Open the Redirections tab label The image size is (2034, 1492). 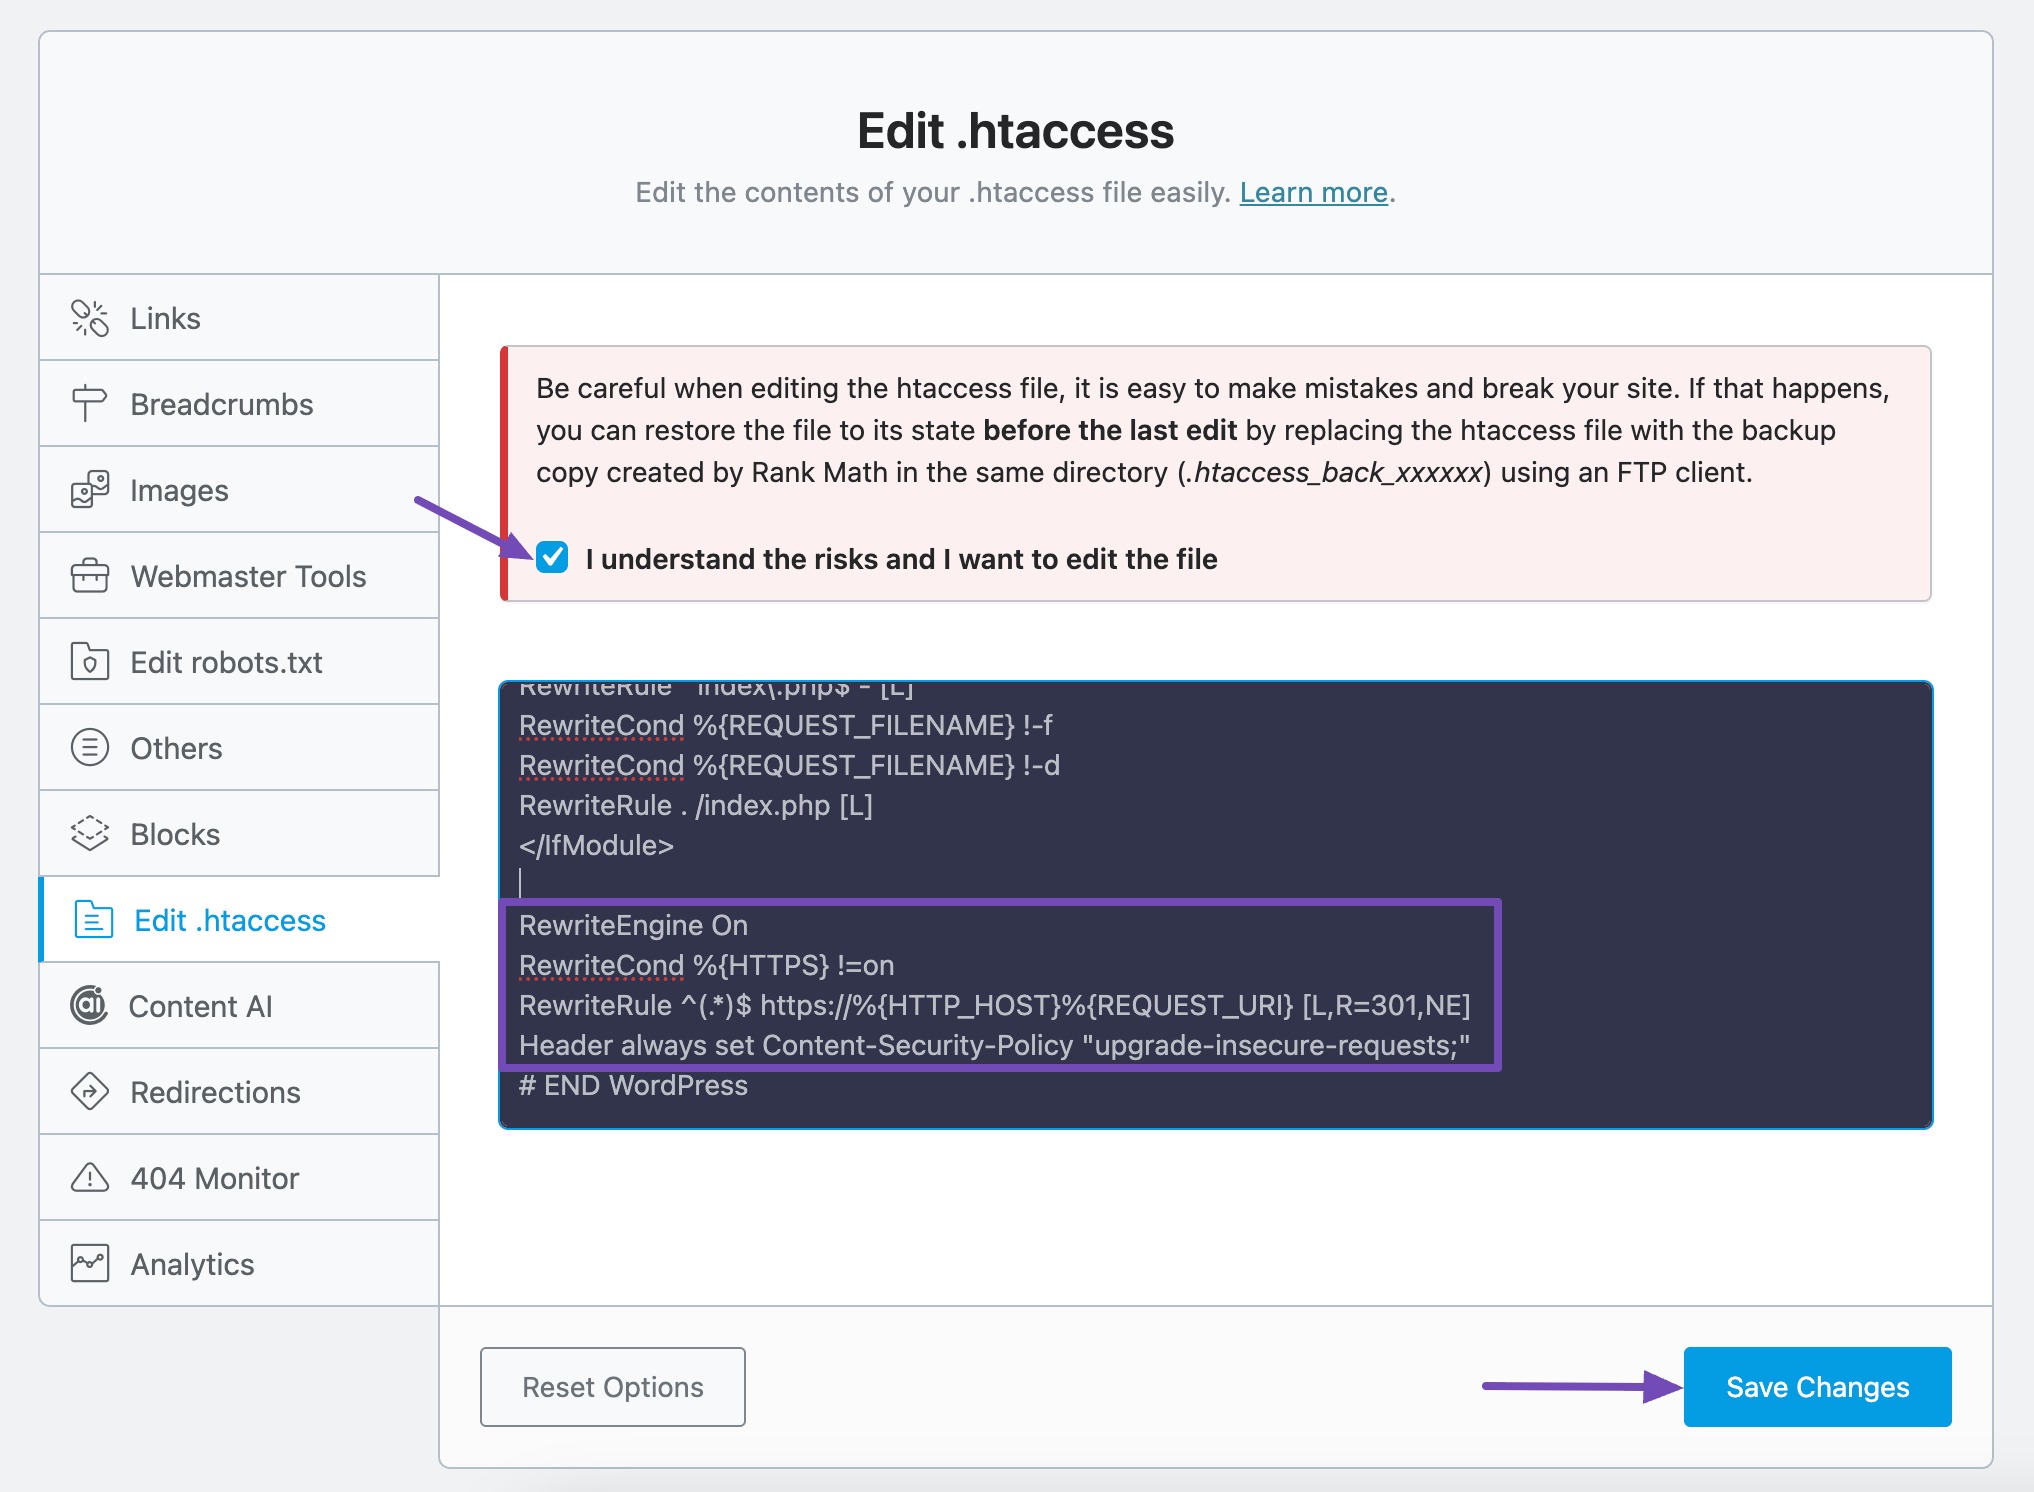click(x=215, y=1092)
